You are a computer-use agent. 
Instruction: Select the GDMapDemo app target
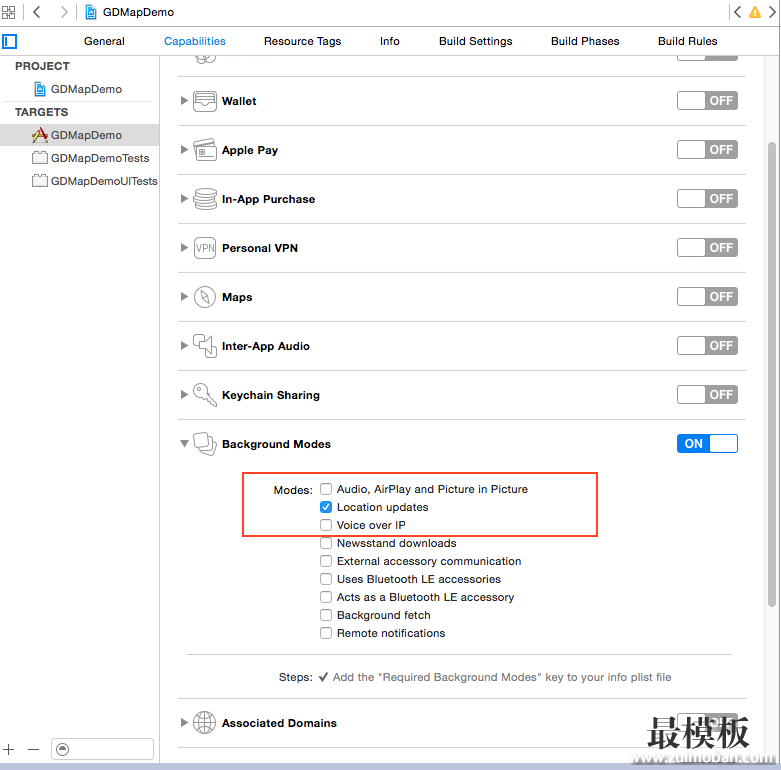tap(80, 135)
